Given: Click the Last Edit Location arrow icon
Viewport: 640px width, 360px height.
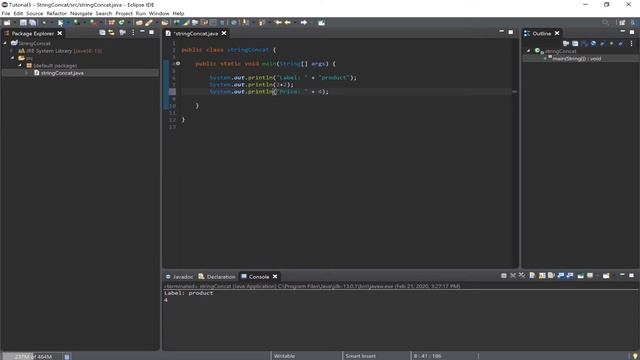Looking at the screenshot, I should coord(278,23).
